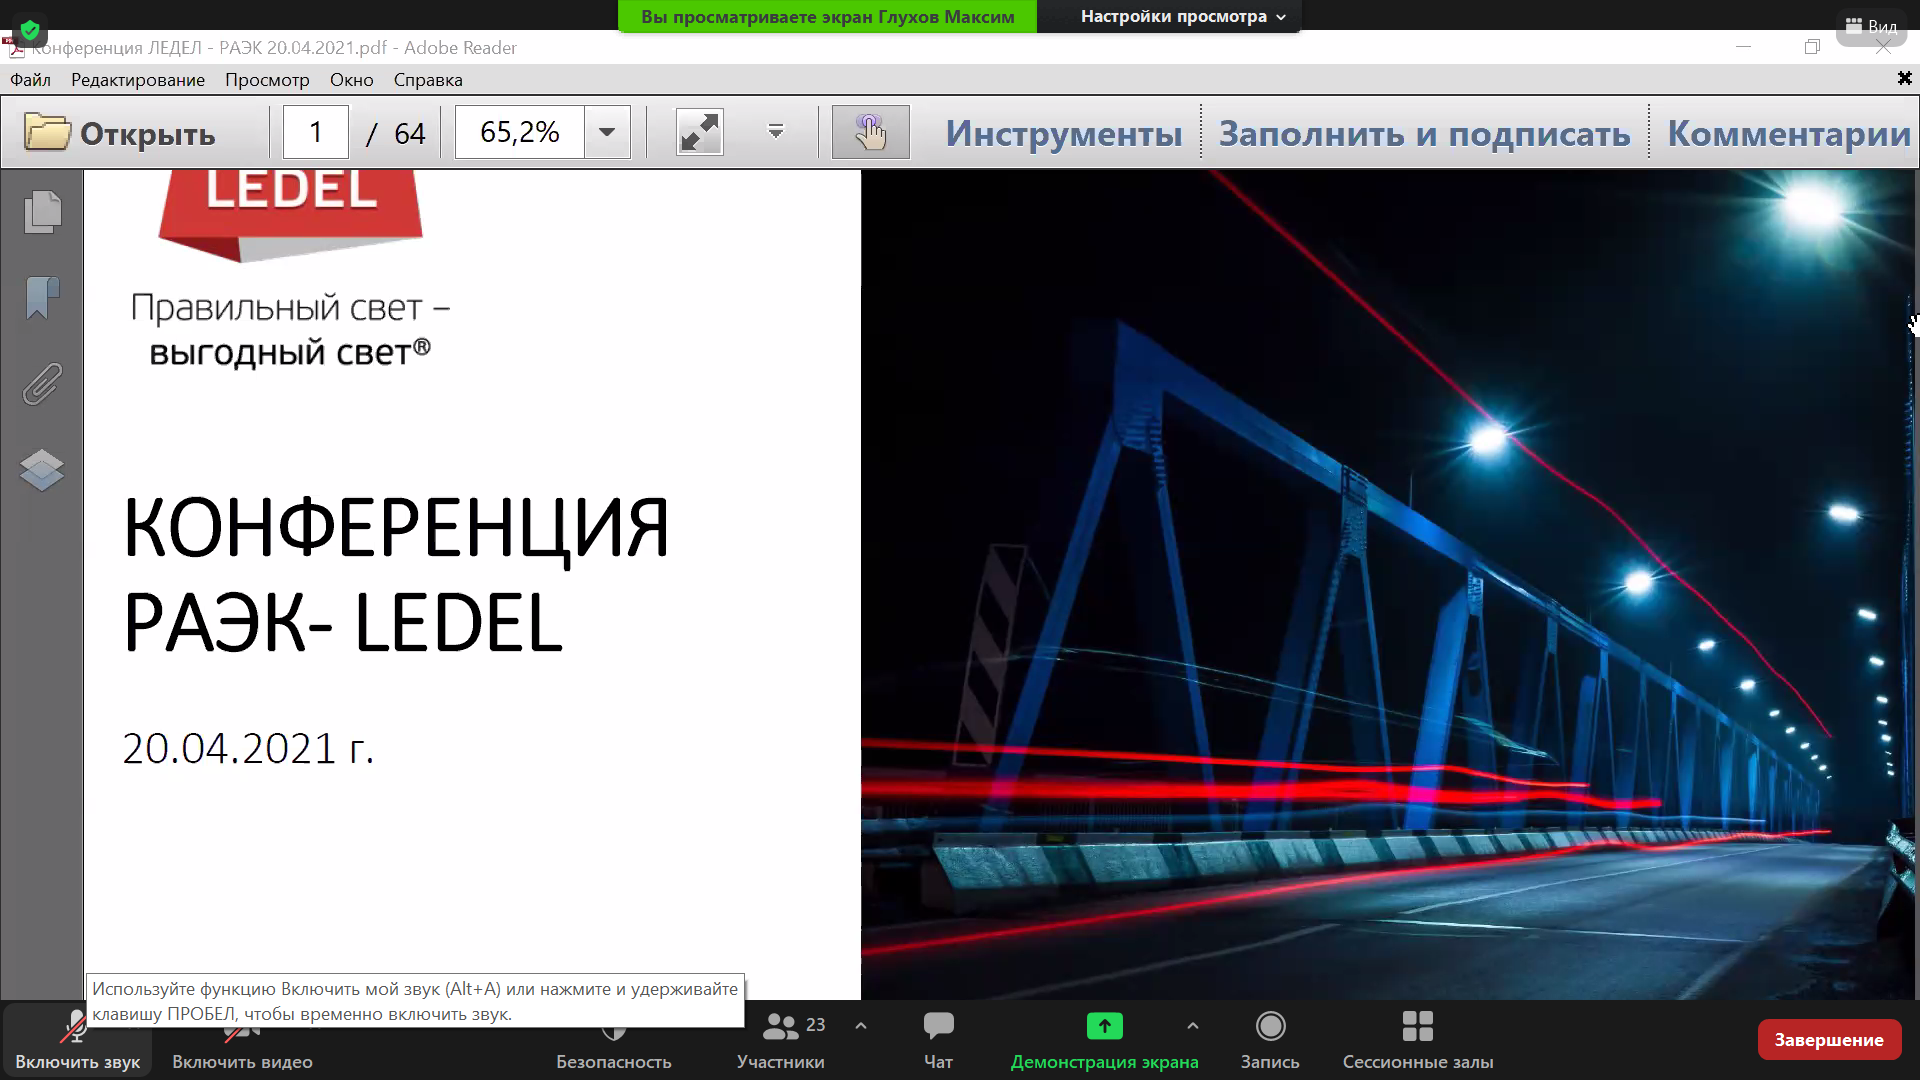Open the page thumbnails panel icon
Viewport: 1920px width, 1080px height.
(x=42, y=212)
